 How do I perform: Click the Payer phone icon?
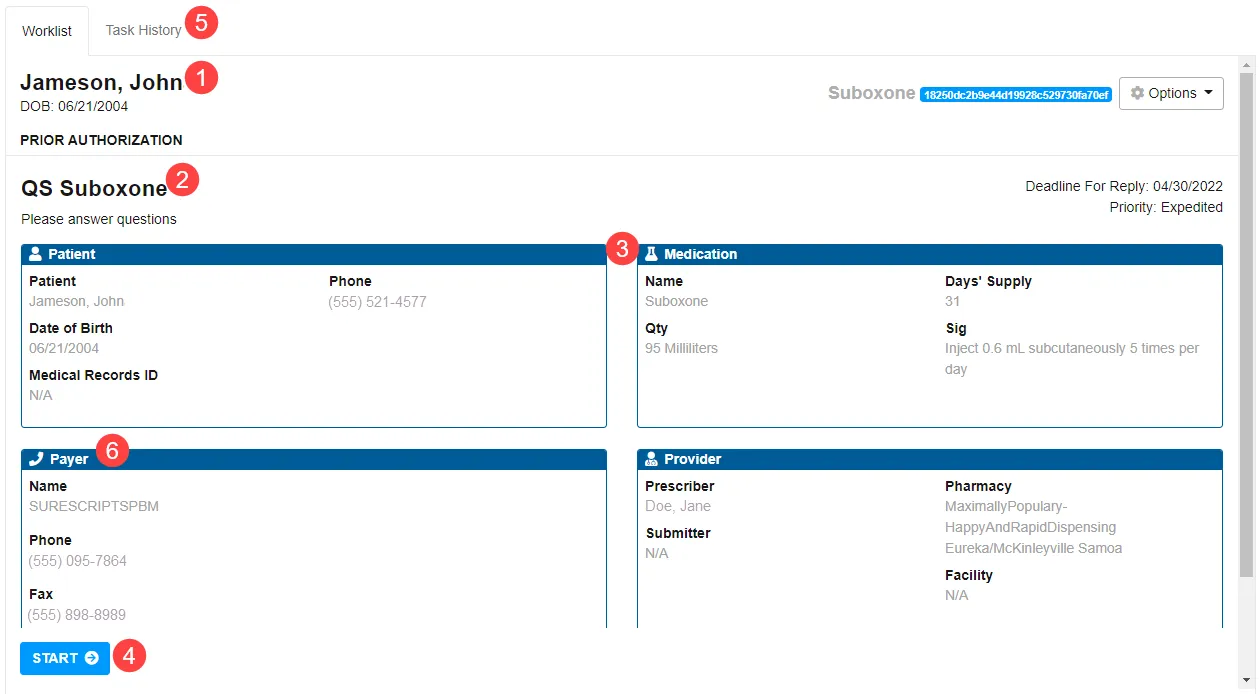coord(36,459)
